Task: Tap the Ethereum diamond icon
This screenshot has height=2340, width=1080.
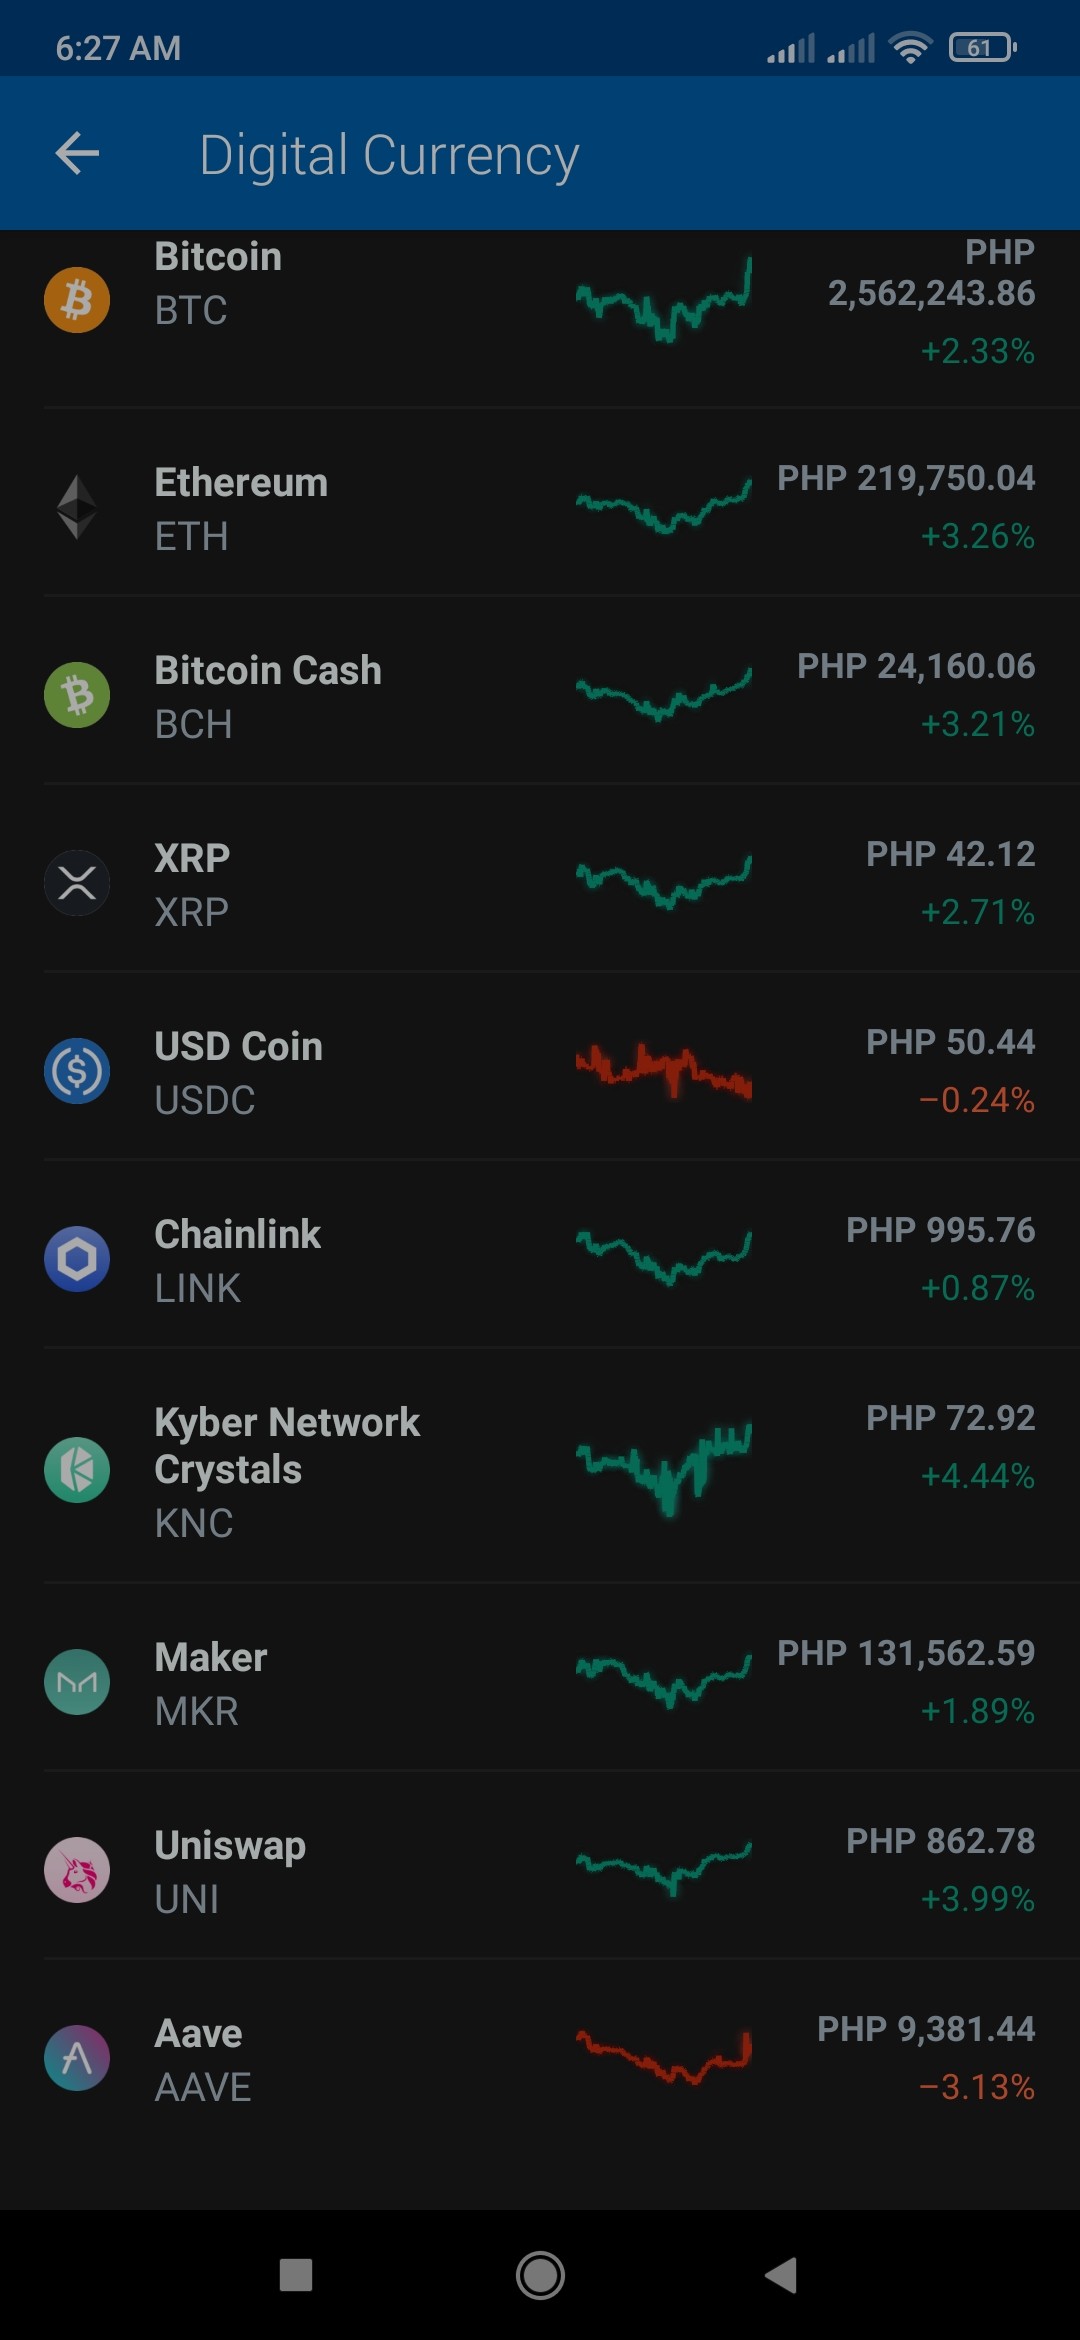Action: point(77,507)
